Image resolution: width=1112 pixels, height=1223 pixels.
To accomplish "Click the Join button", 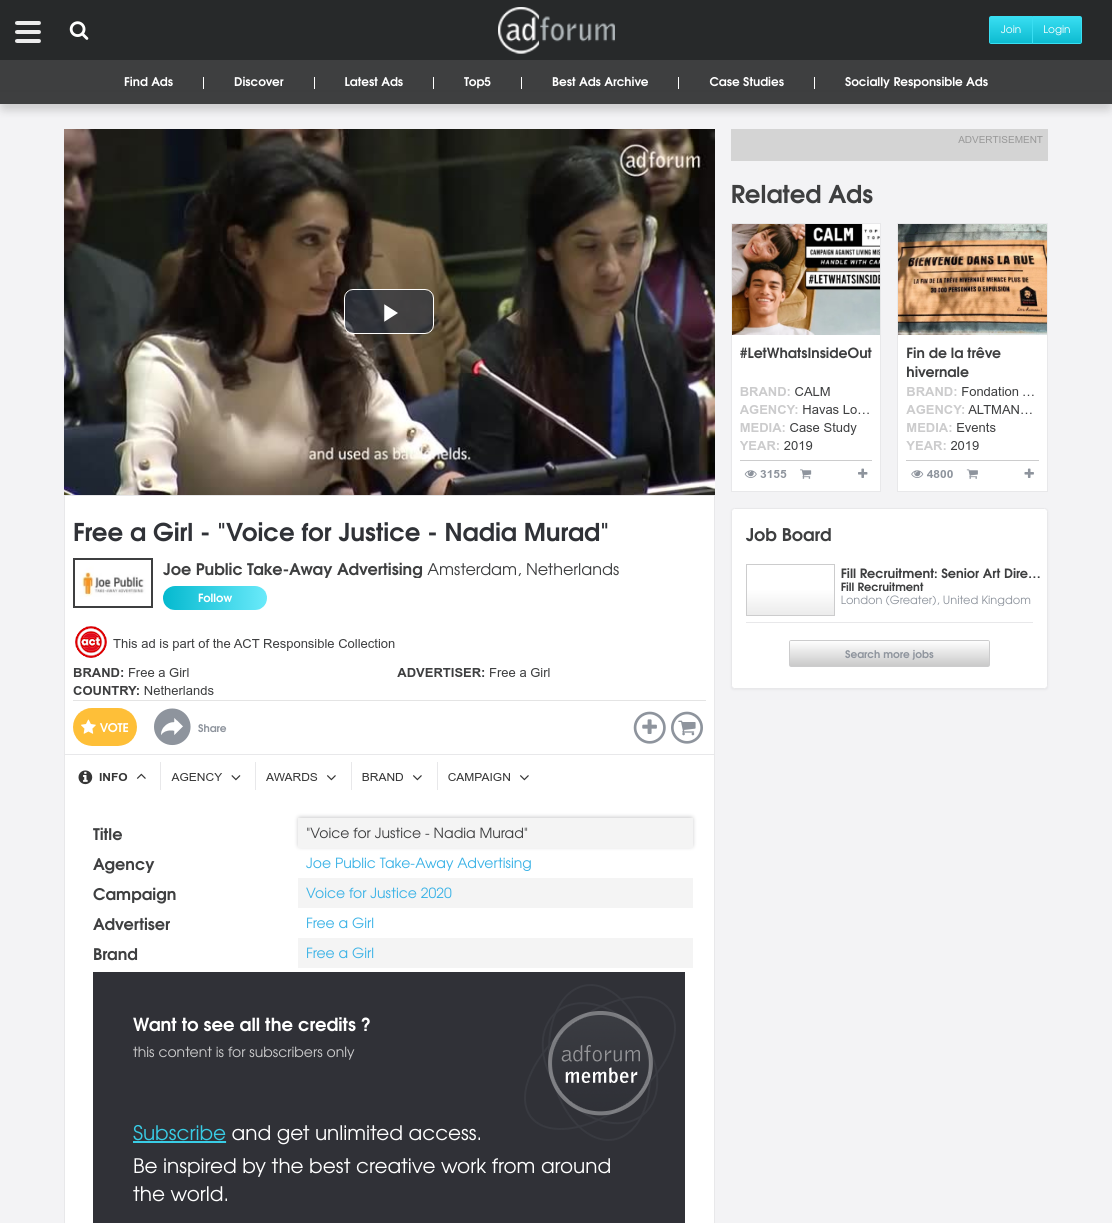I will coord(1011,30).
